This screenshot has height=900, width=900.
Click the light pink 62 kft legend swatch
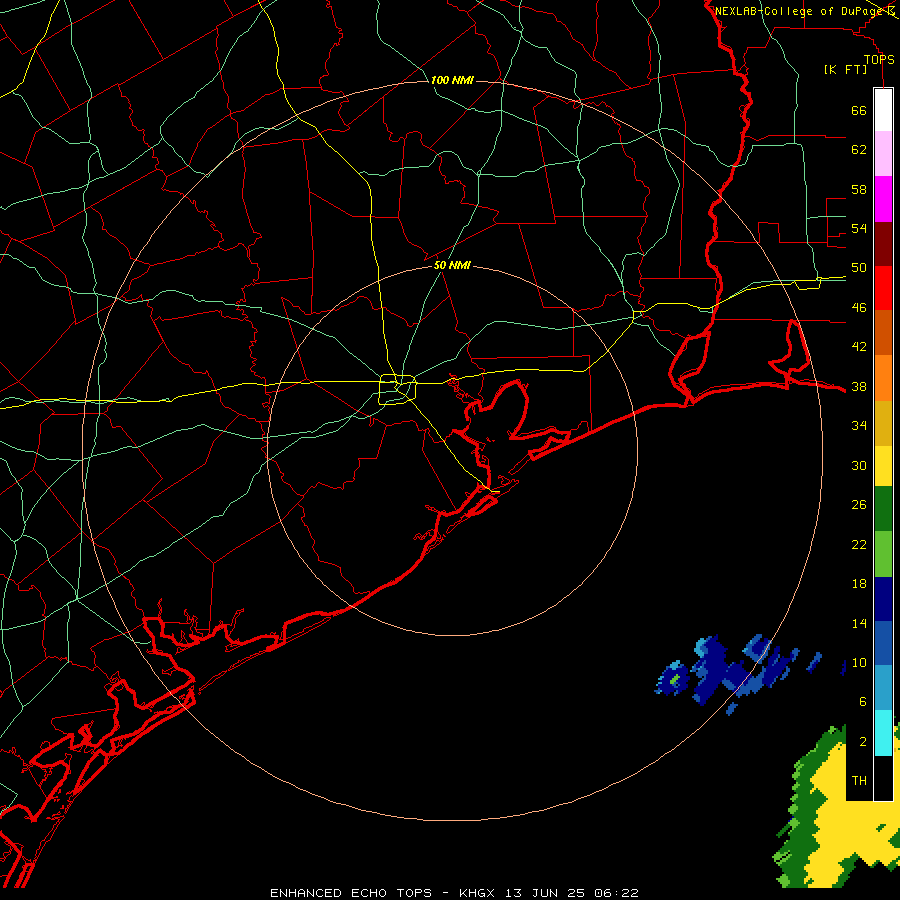(883, 153)
